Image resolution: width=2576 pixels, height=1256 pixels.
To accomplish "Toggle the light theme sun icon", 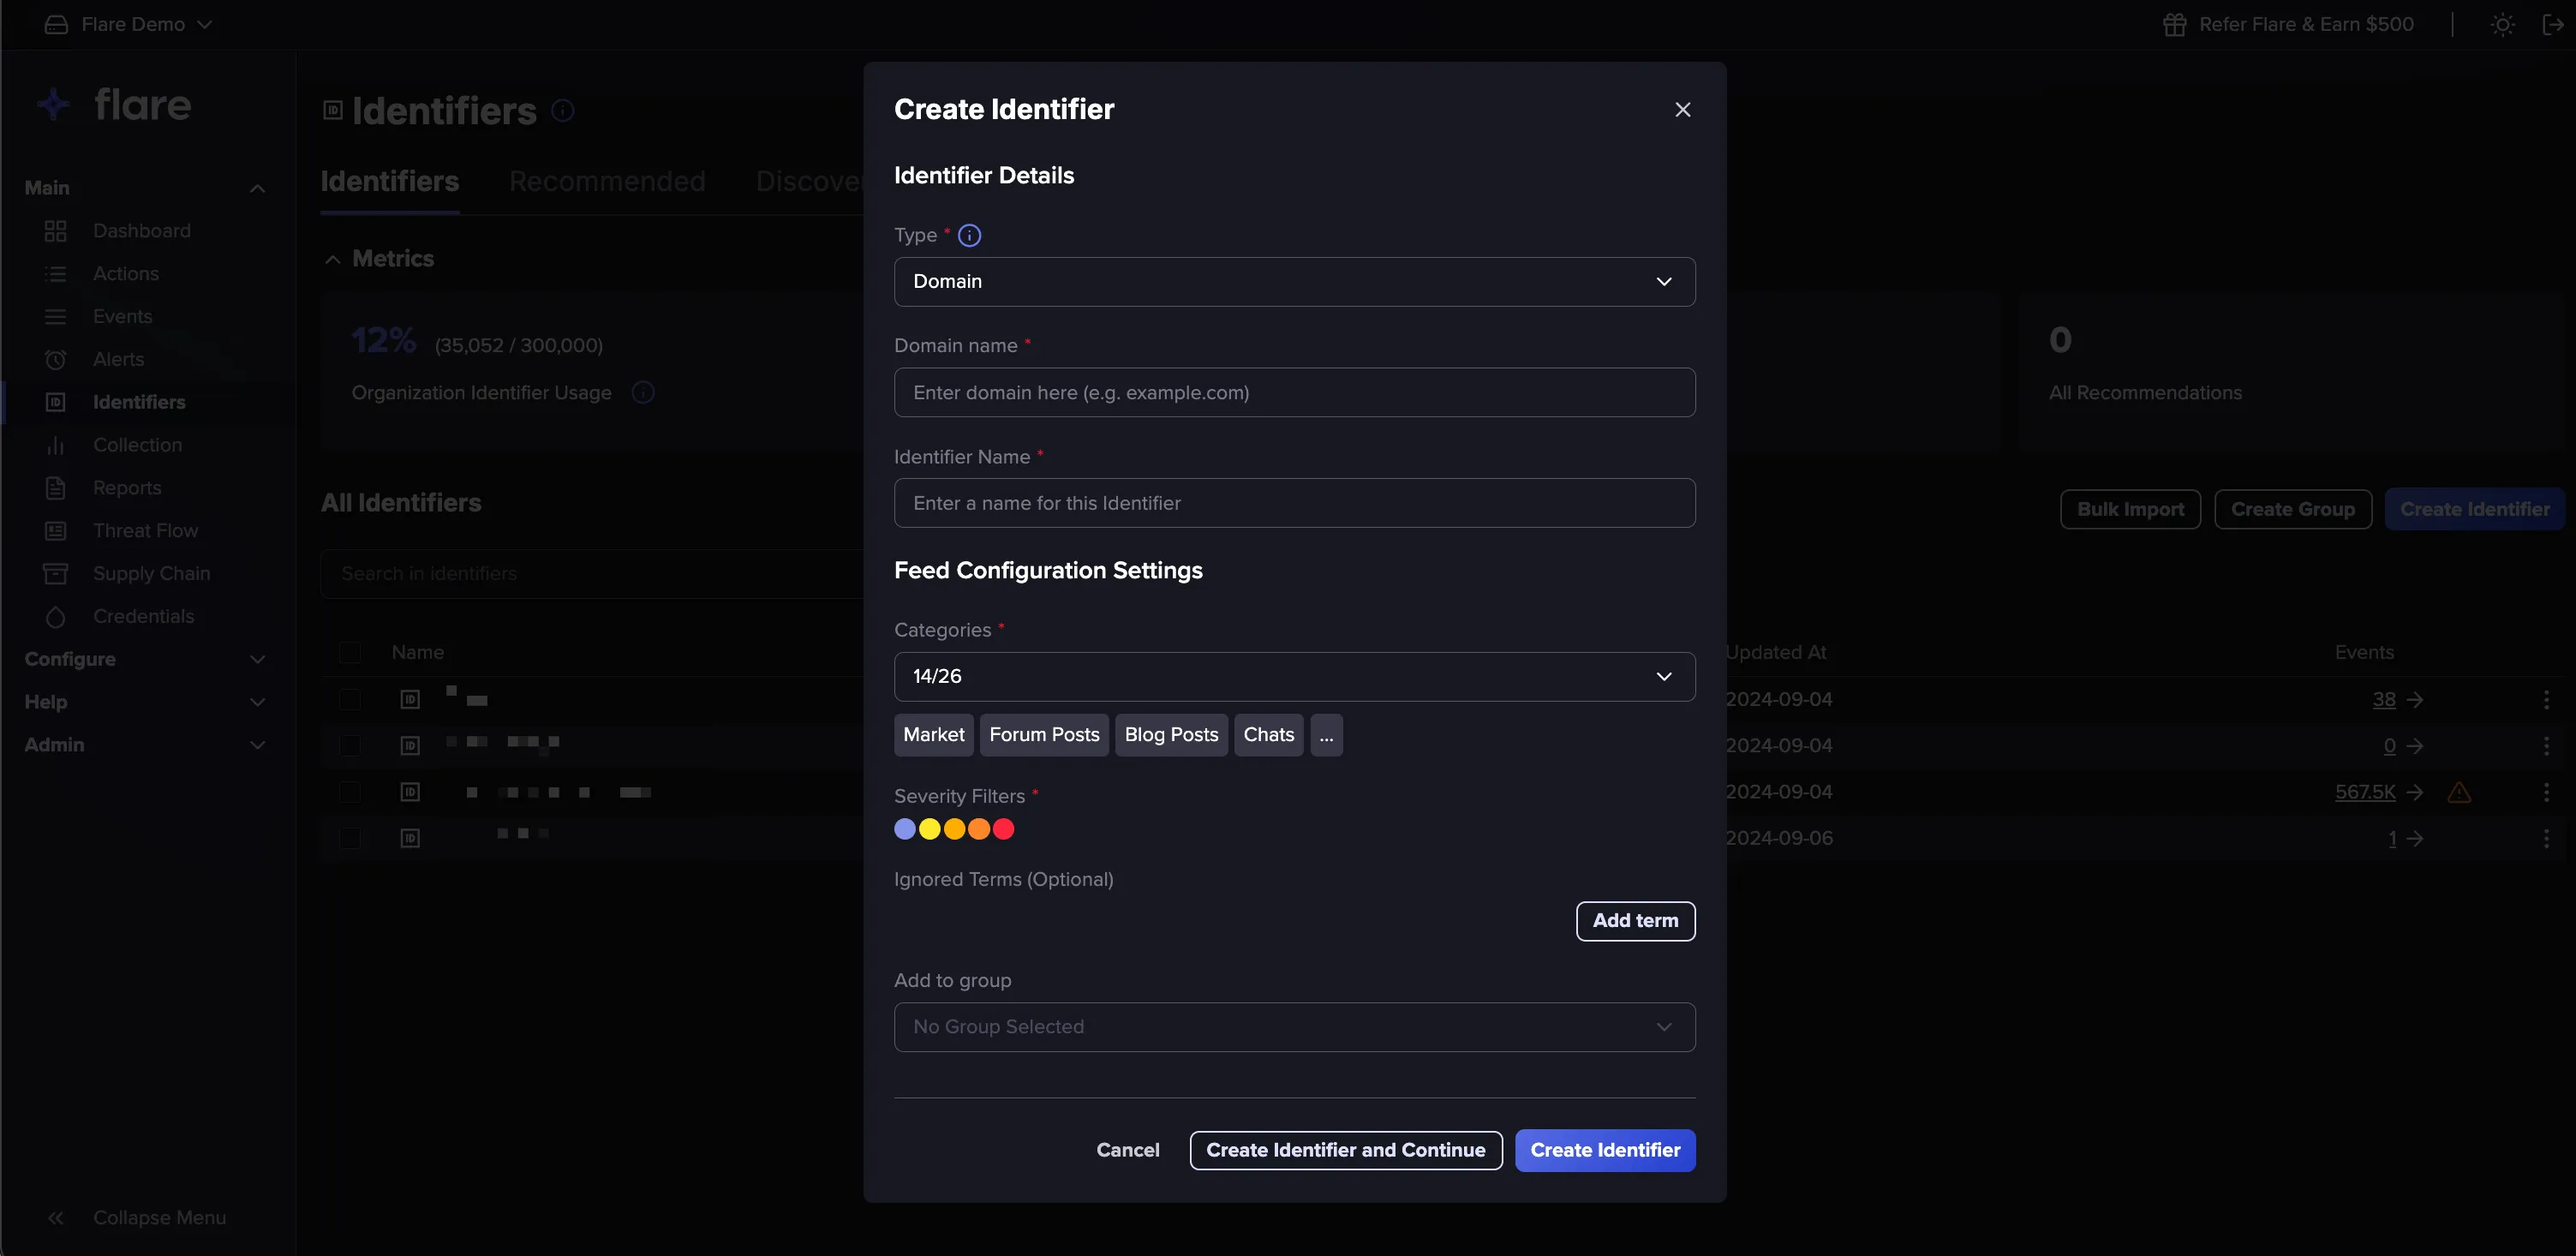I will pos(2502,25).
